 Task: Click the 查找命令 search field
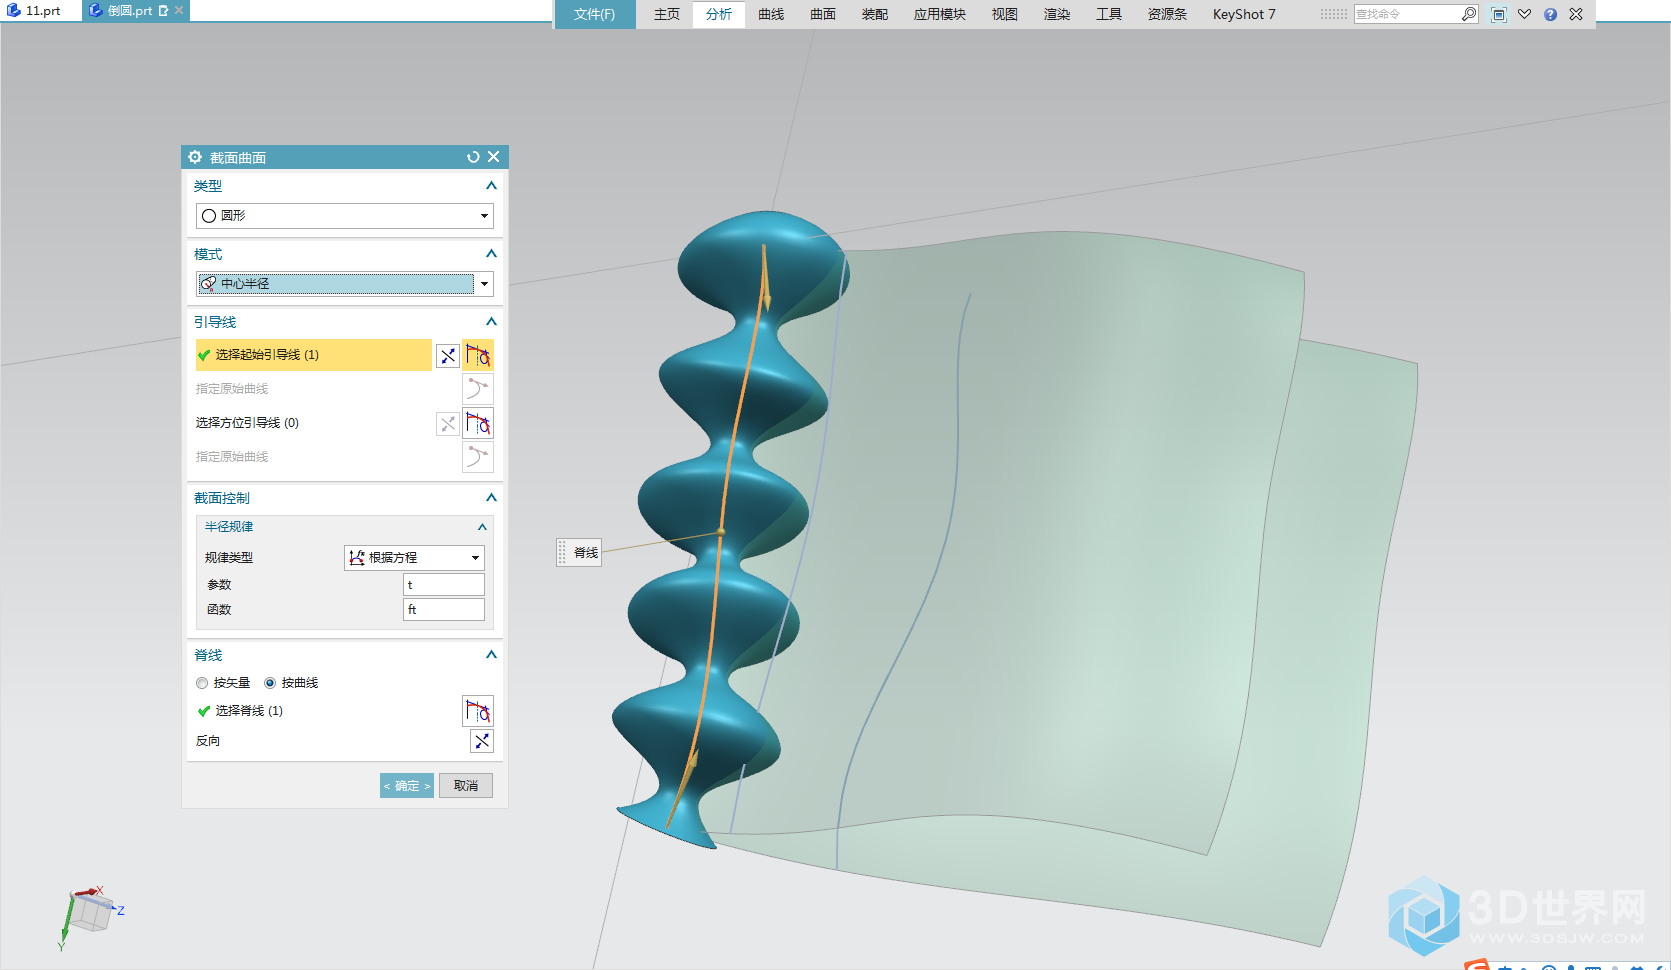click(x=1407, y=14)
